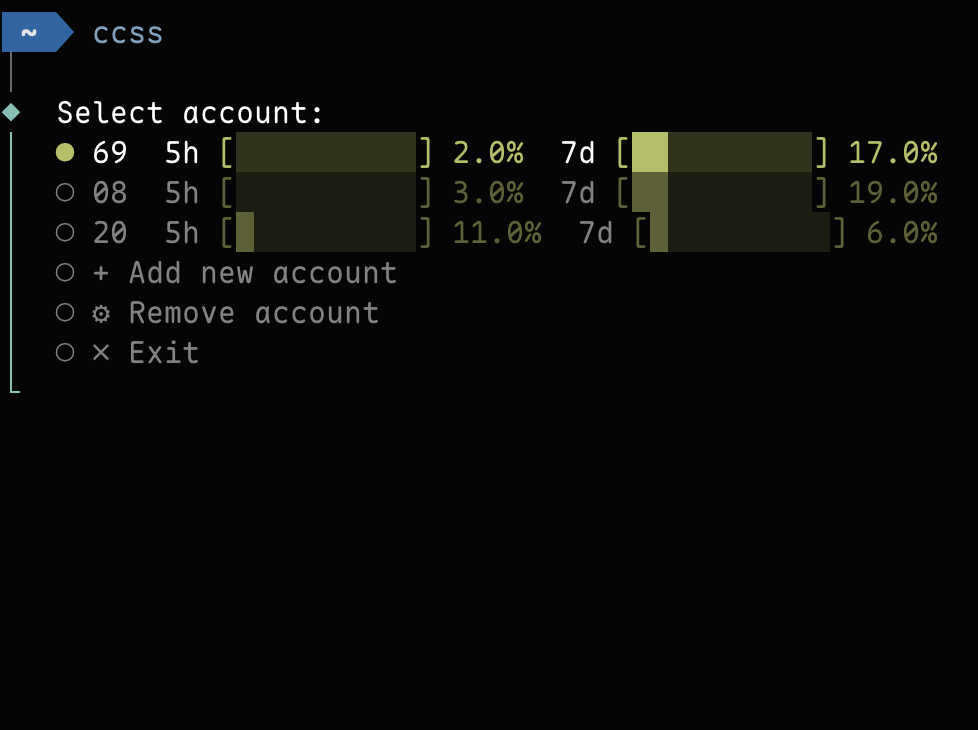
Task: Click the ccss command text in the prompt
Action: point(128,32)
